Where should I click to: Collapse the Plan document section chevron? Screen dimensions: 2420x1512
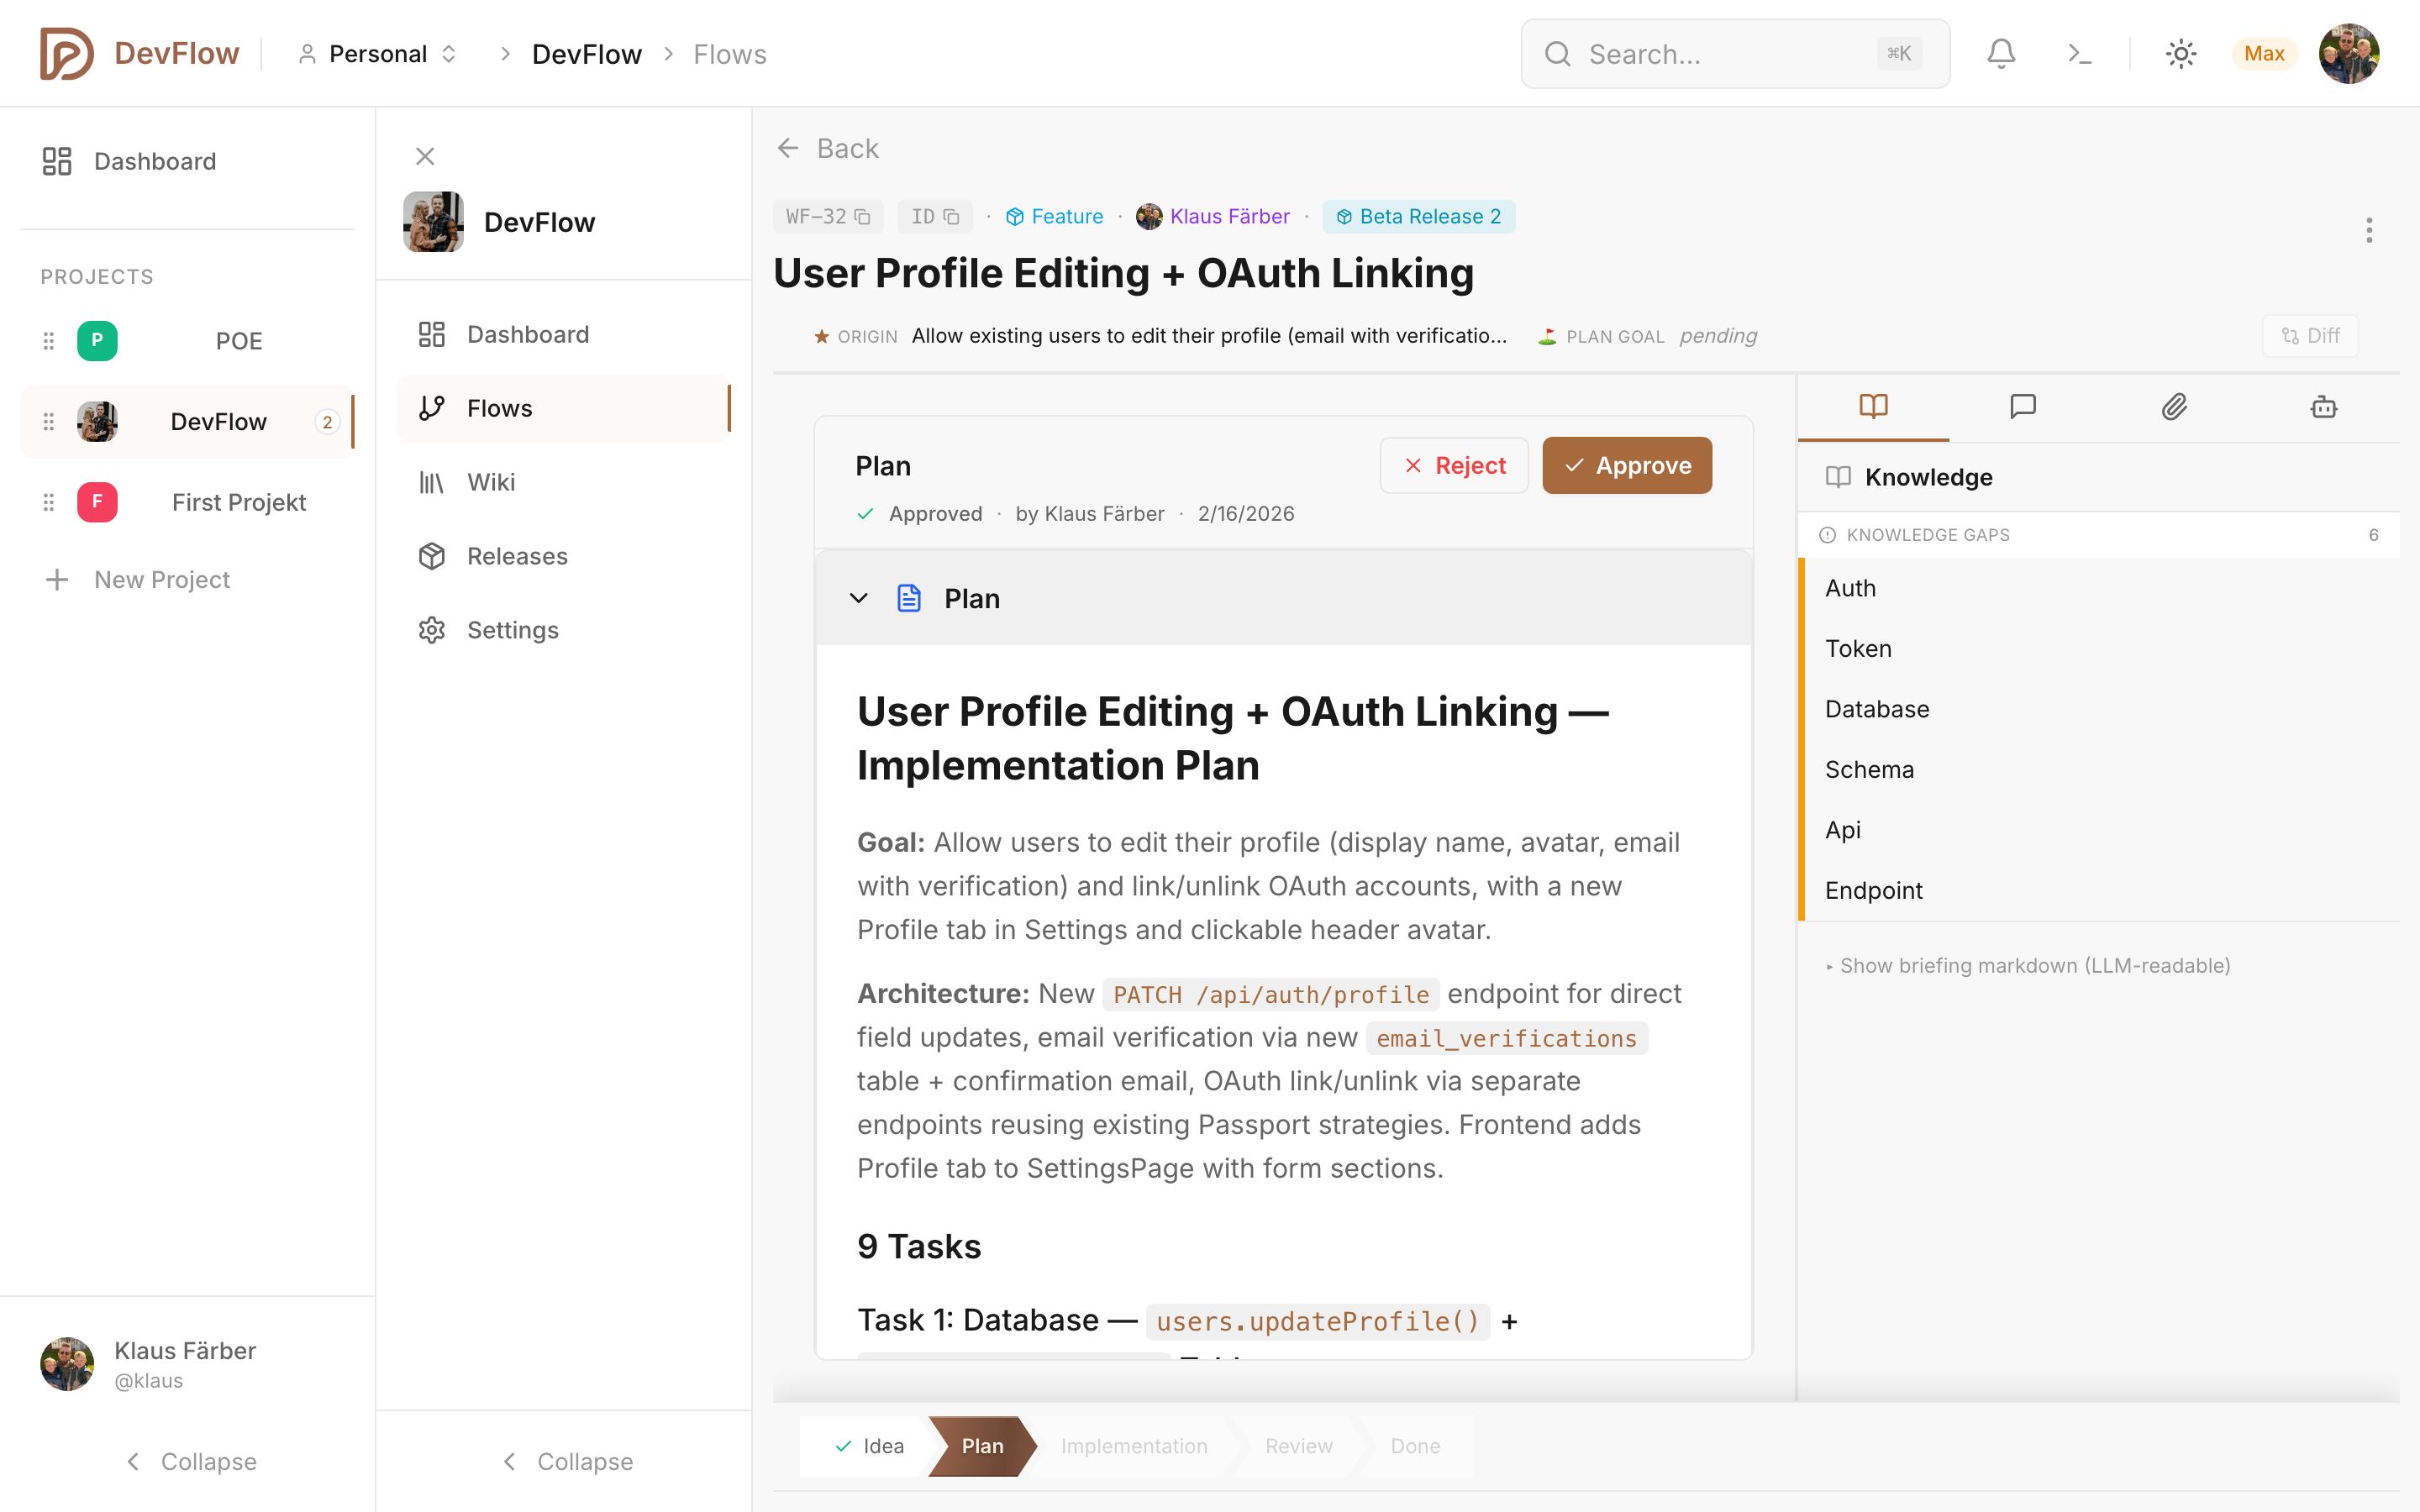tap(858, 598)
